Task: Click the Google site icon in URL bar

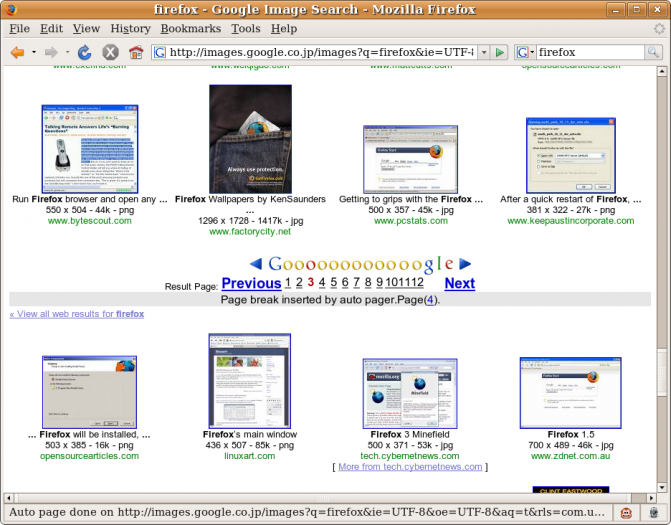Action: click(160, 53)
